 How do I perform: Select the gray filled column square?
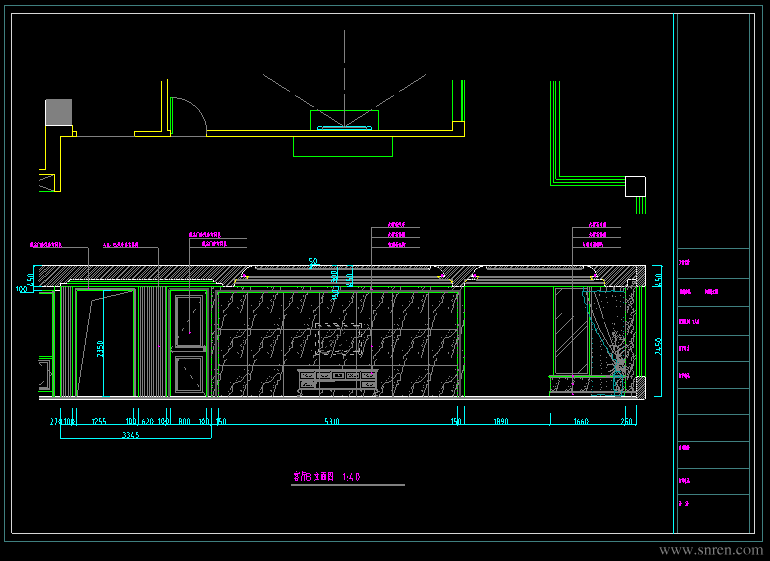click(59, 111)
